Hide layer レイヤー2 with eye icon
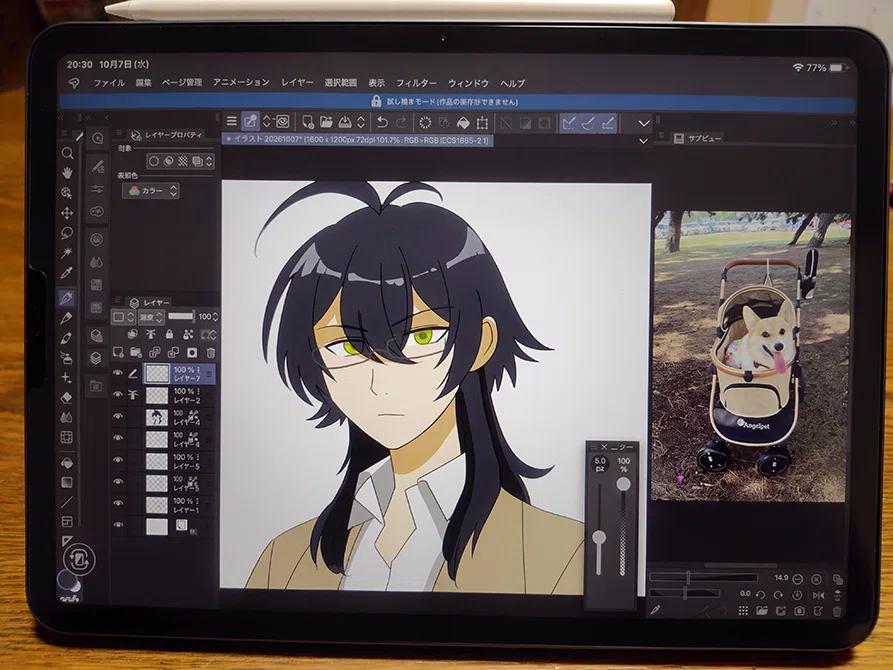This screenshot has width=893, height=670. pyautogui.click(x=118, y=394)
